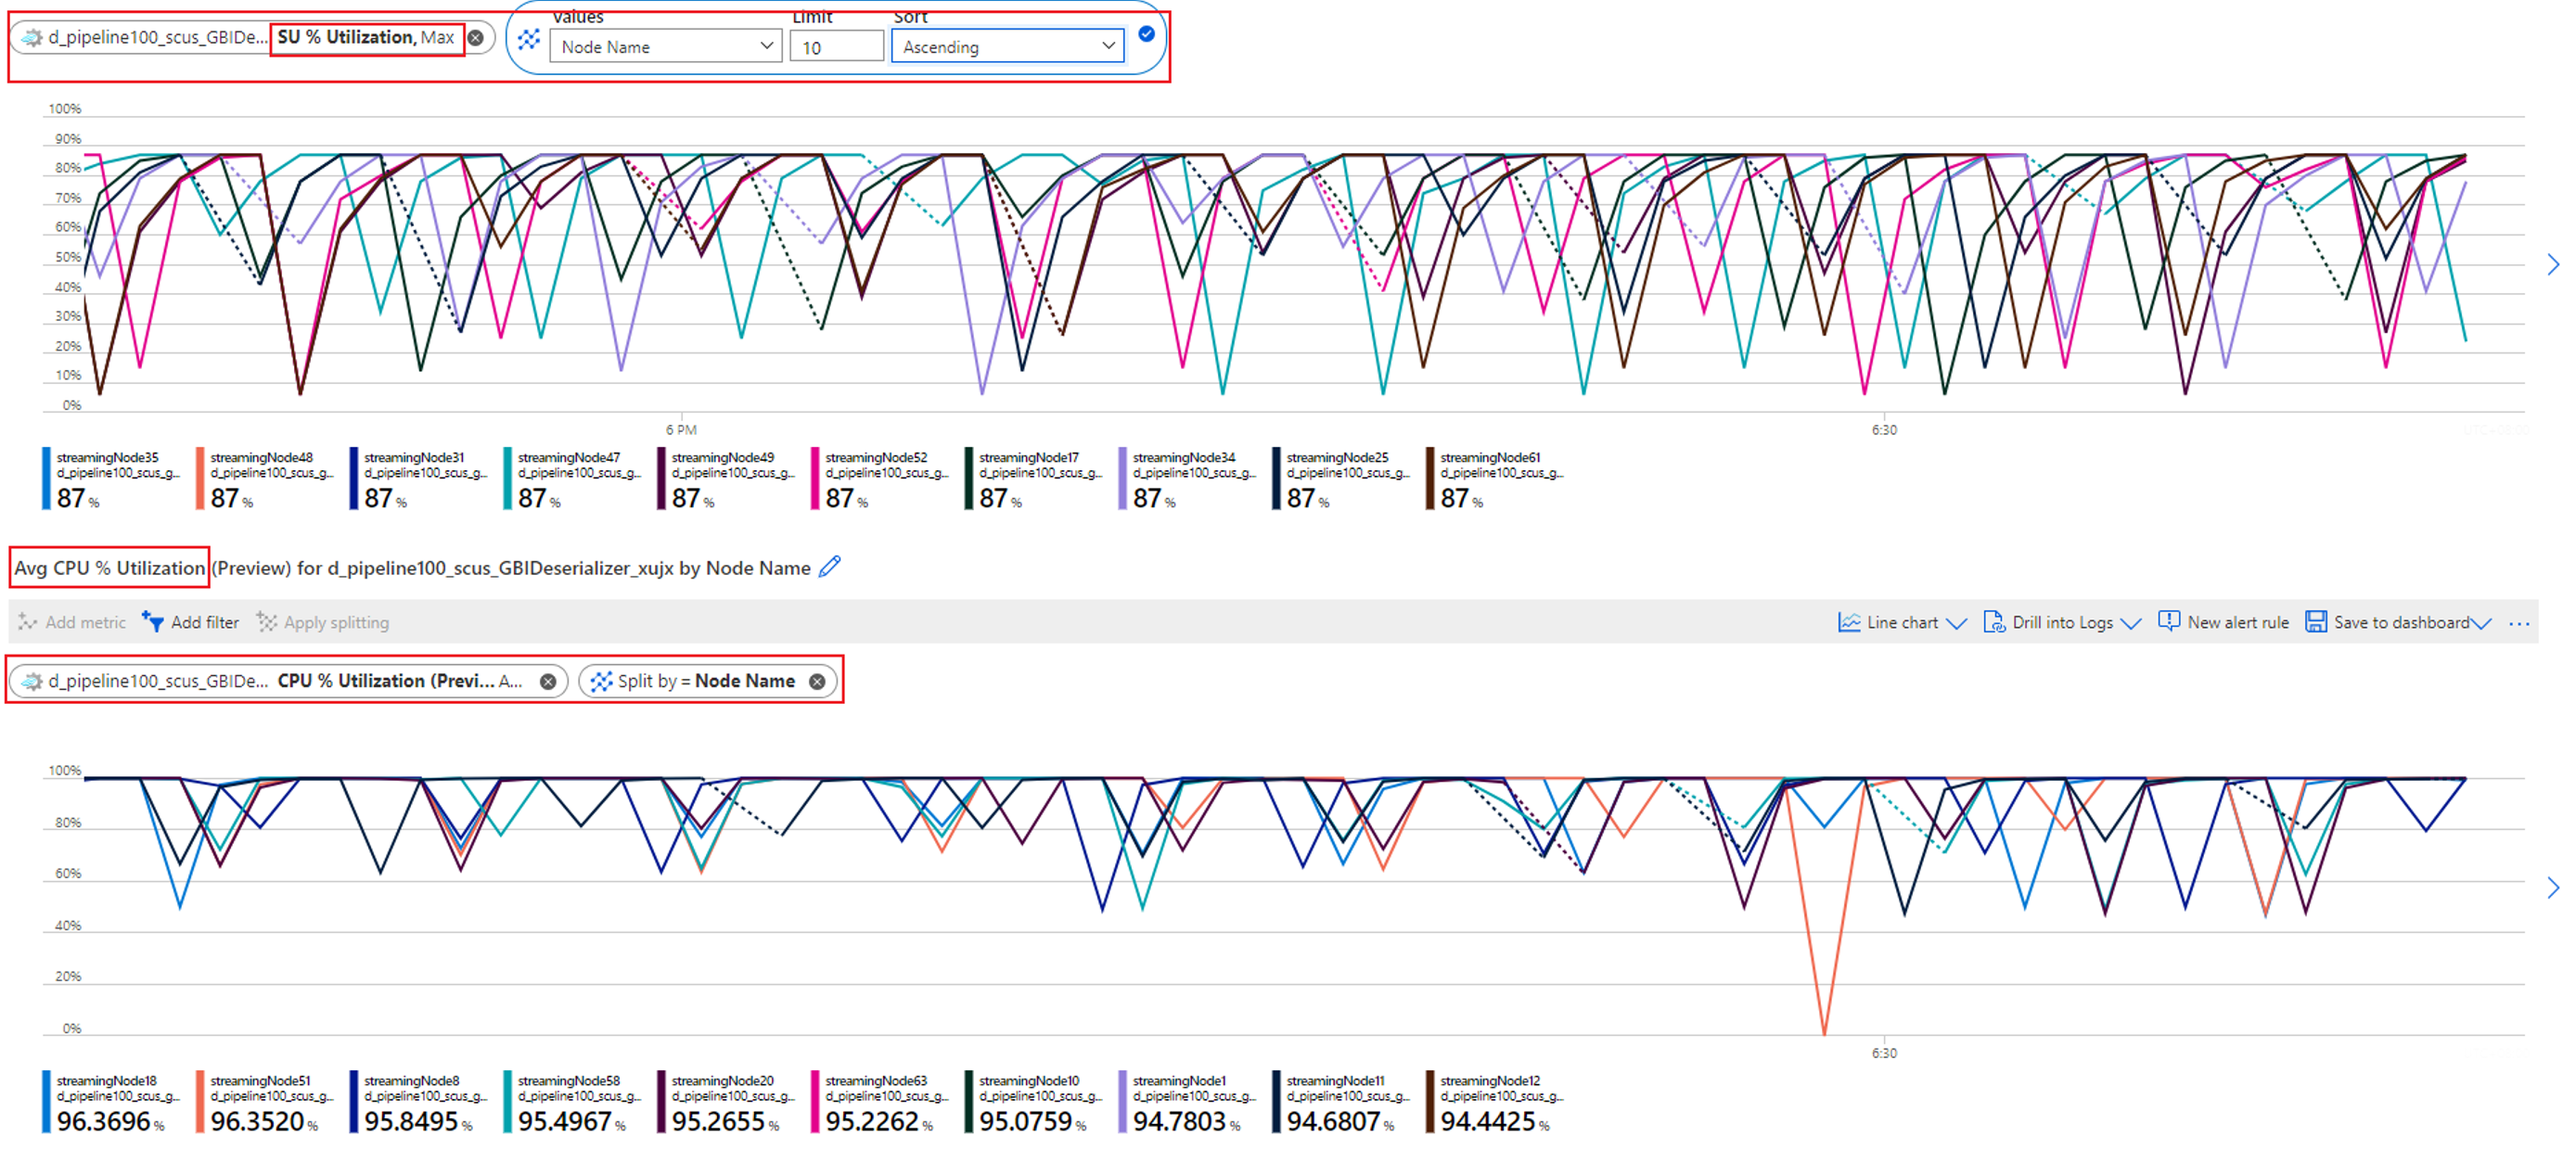Image resolution: width=2576 pixels, height=1149 pixels.
Task: Remove the CPU % Utilization metric chip
Action: tap(548, 681)
